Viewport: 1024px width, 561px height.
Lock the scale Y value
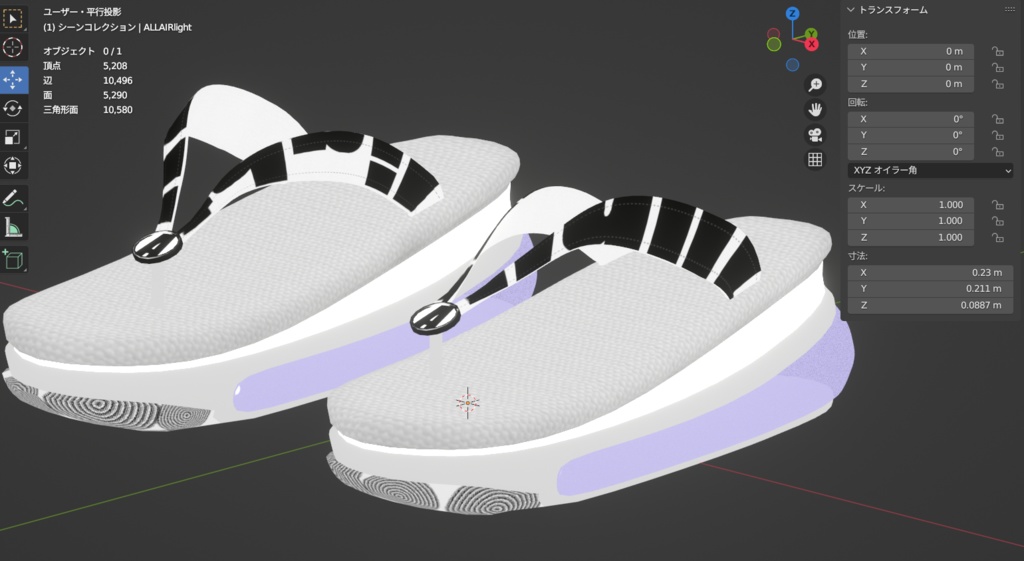(997, 221)
